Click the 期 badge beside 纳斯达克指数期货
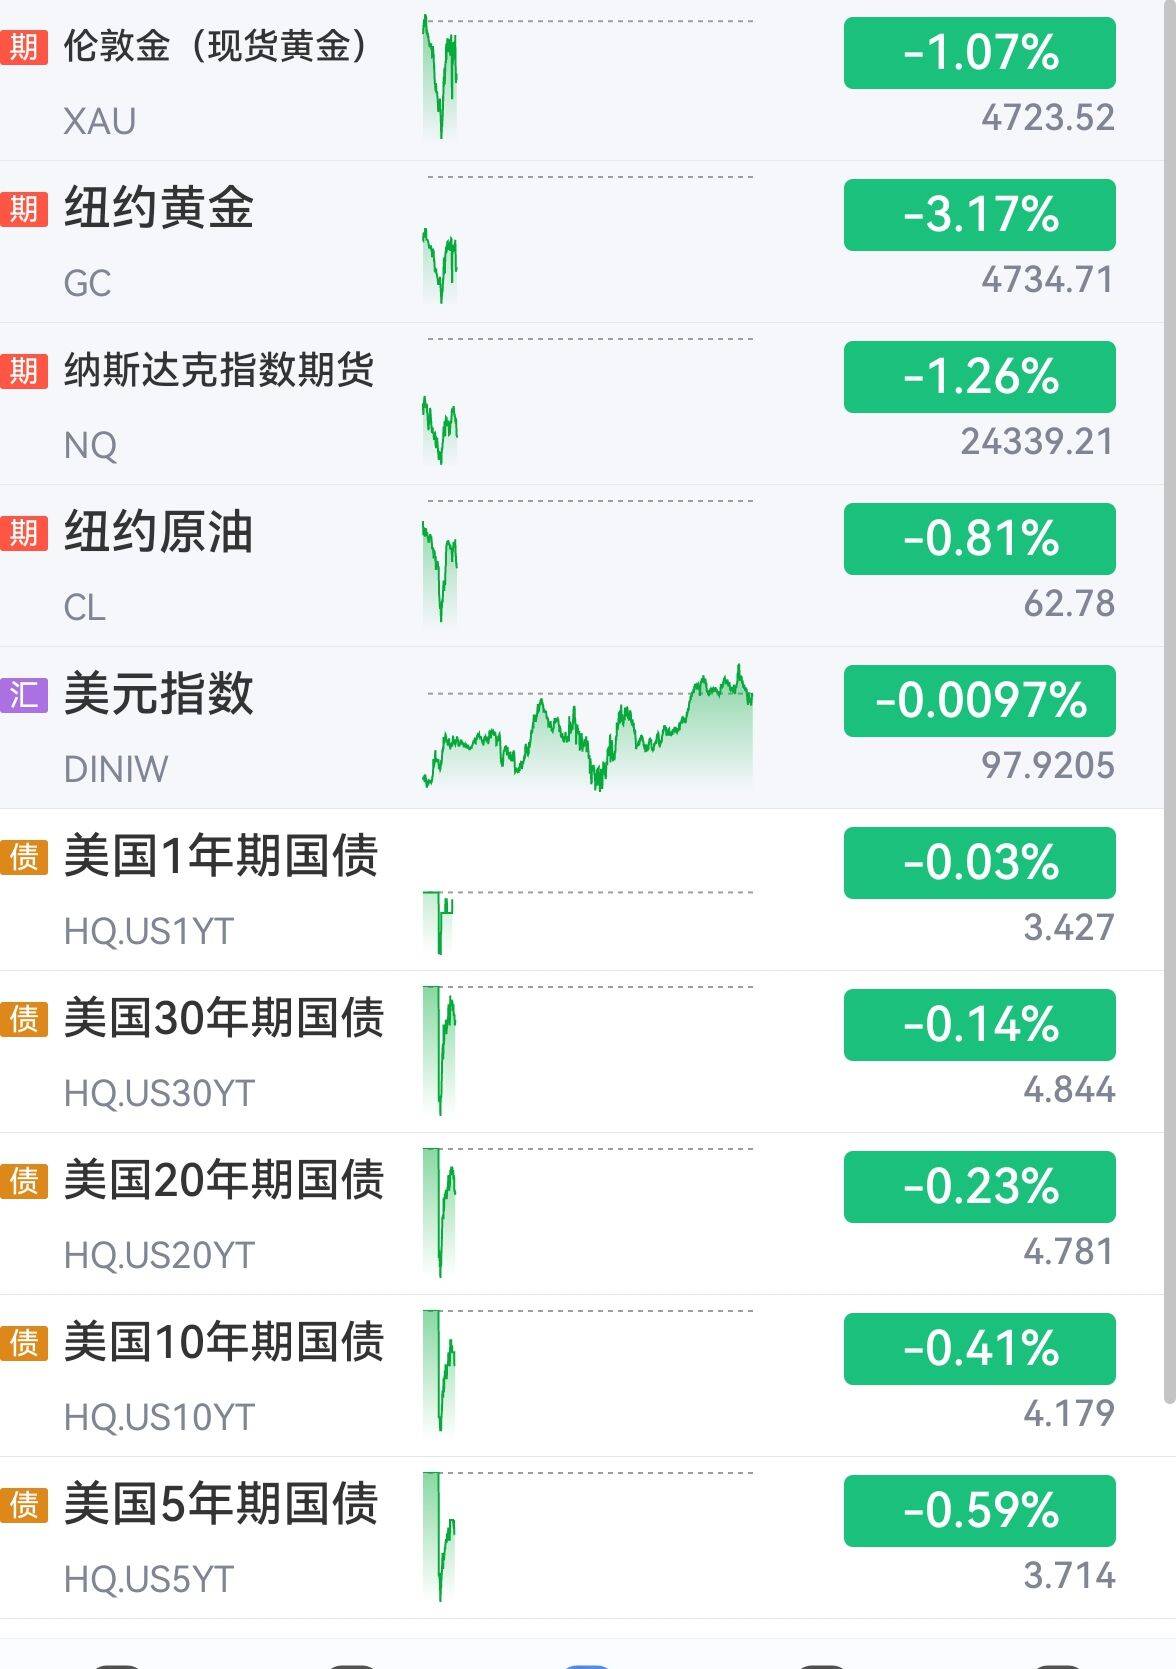This screenshot has height=1669, width=1176. click(24, 370)
